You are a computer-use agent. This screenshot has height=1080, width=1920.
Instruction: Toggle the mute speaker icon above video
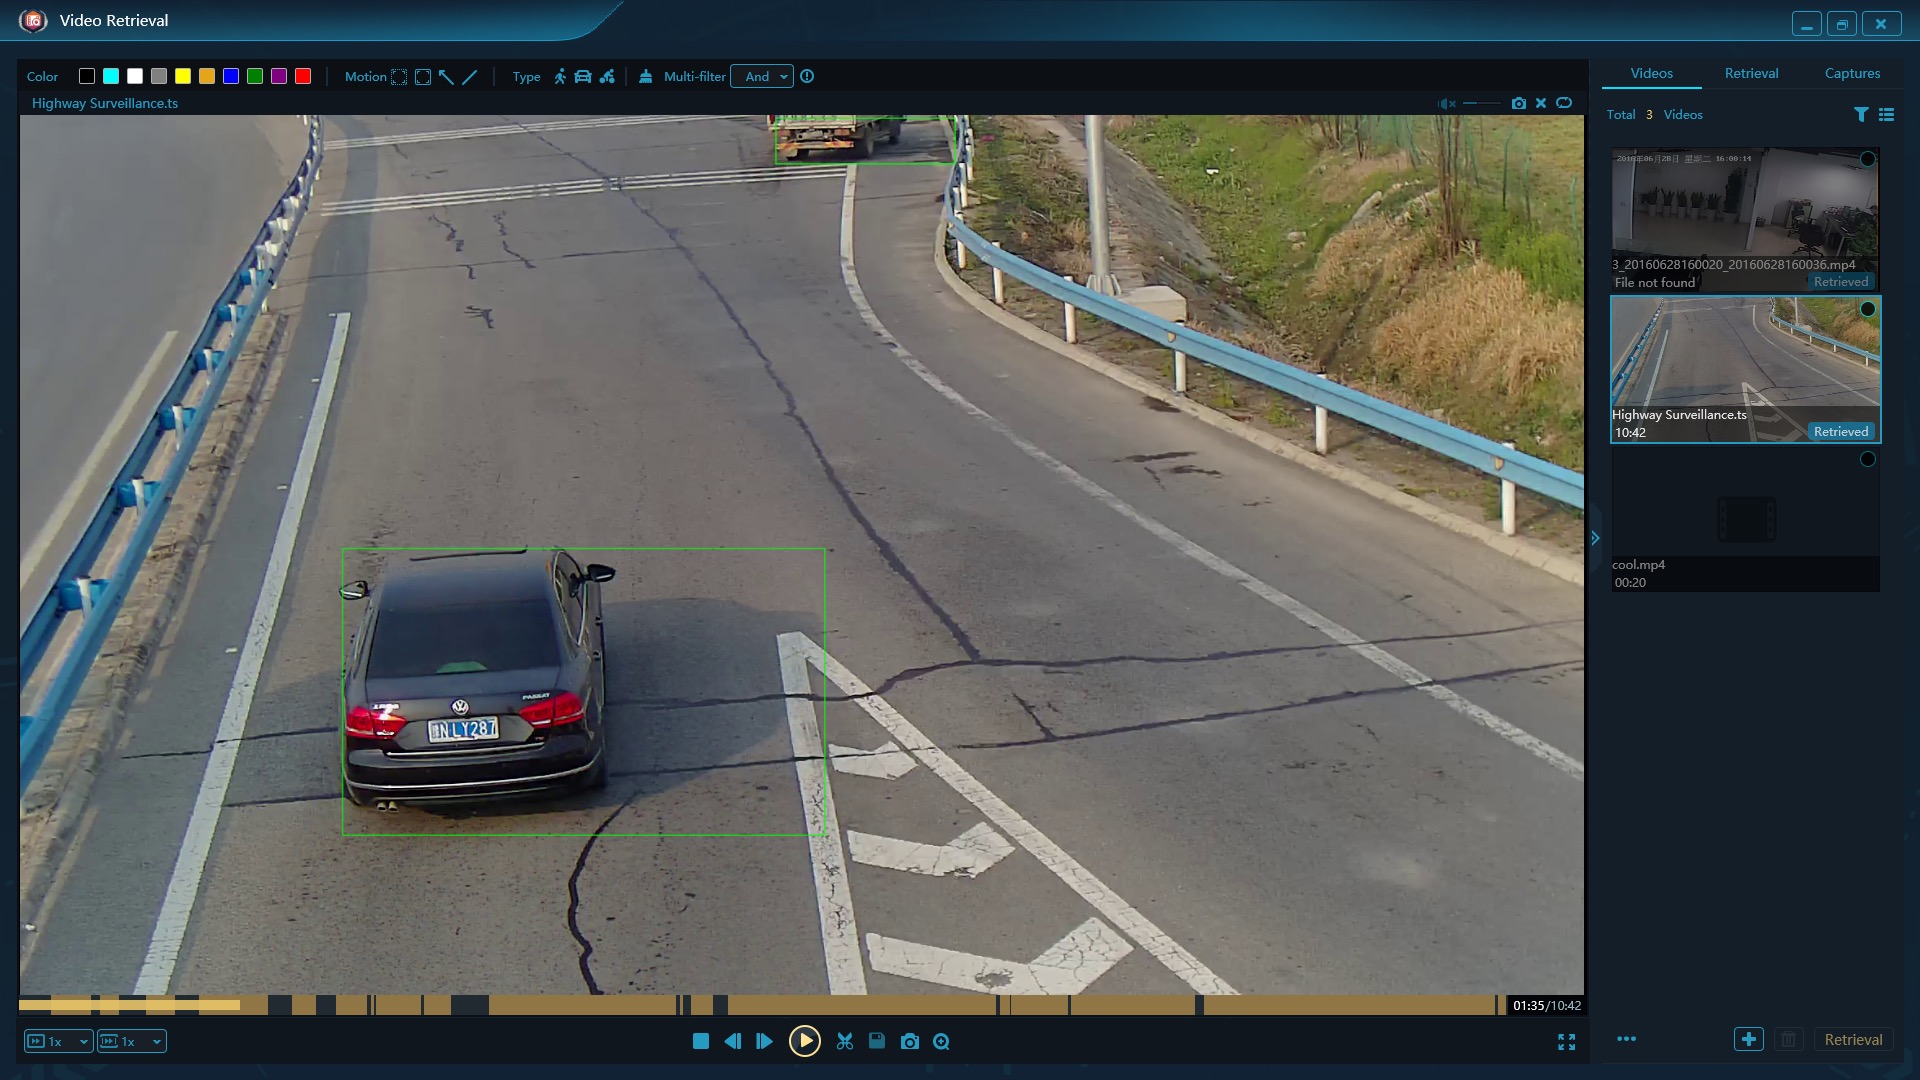[x=1446, y=103]
